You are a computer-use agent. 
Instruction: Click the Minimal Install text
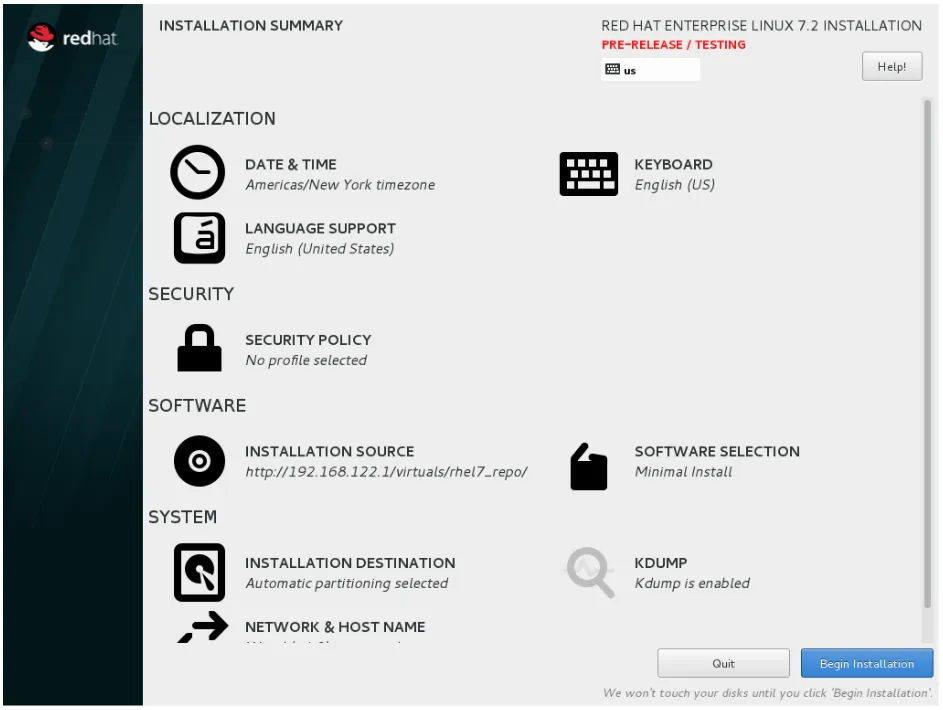tap(683, 472)
